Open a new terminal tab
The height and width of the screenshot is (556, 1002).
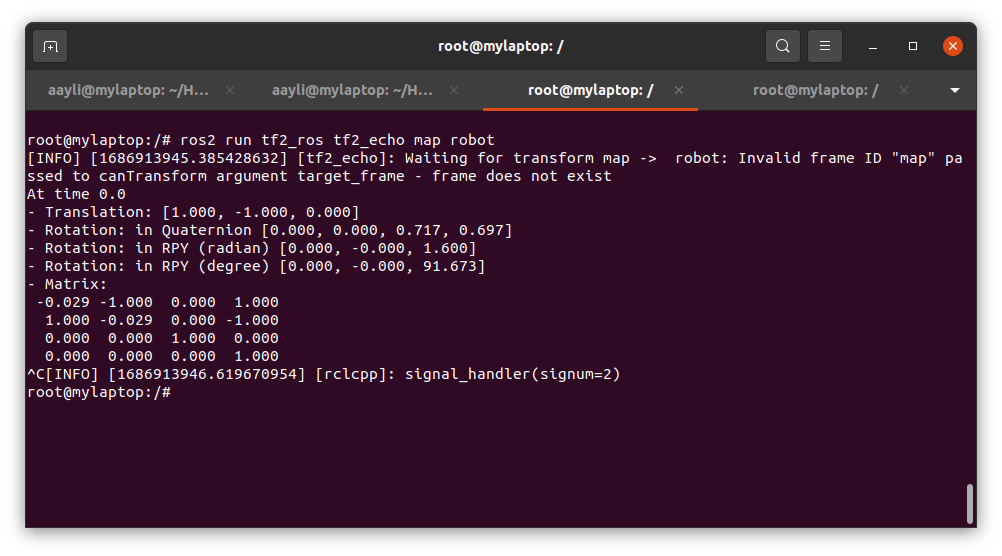(50, 47)
